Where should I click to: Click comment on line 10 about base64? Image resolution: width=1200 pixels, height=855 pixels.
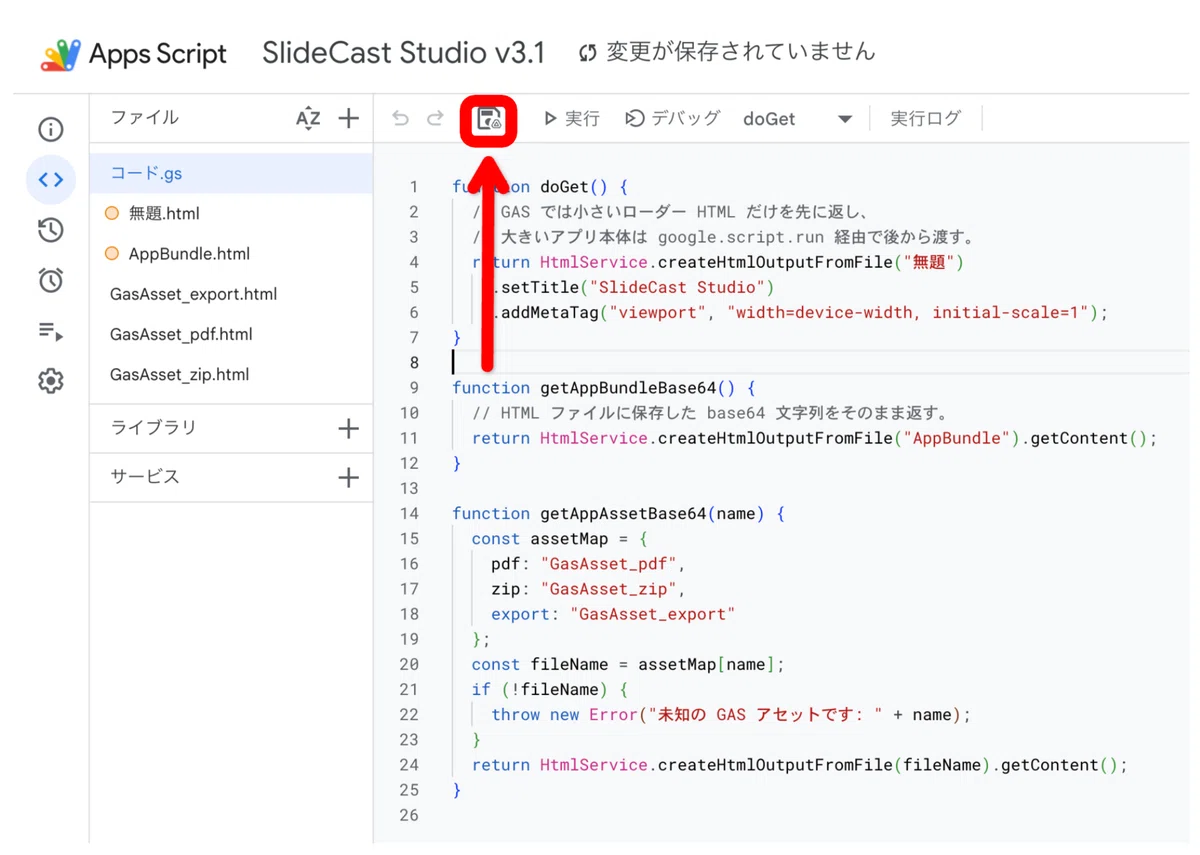coord(709,412)
